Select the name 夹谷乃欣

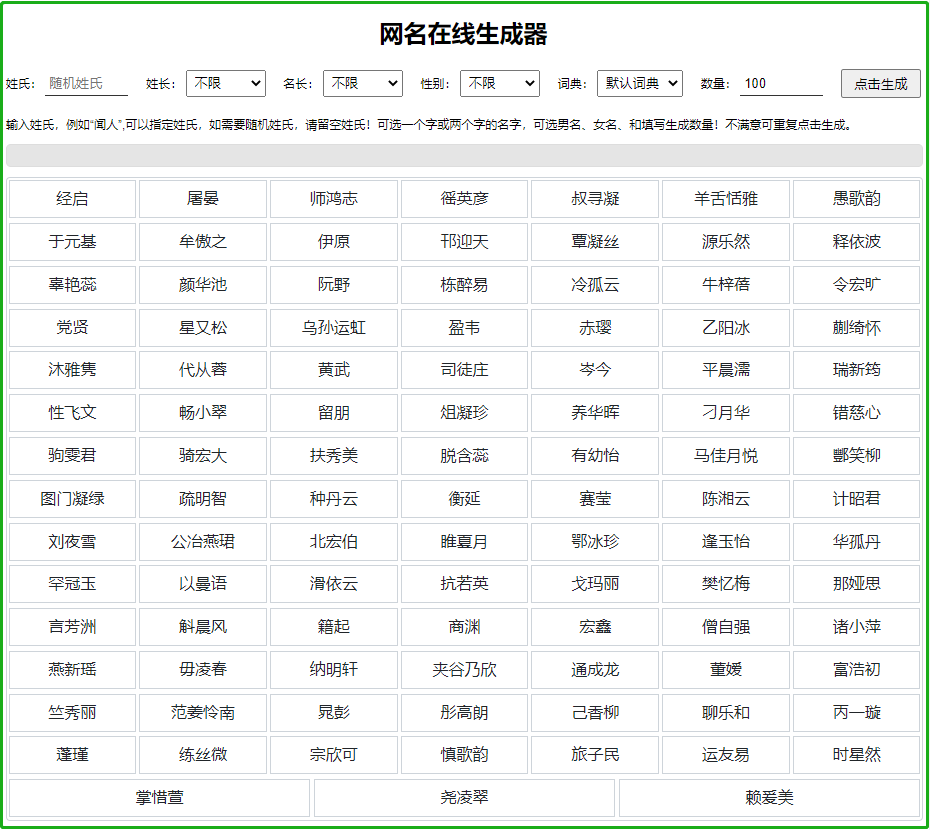point(464,670)
